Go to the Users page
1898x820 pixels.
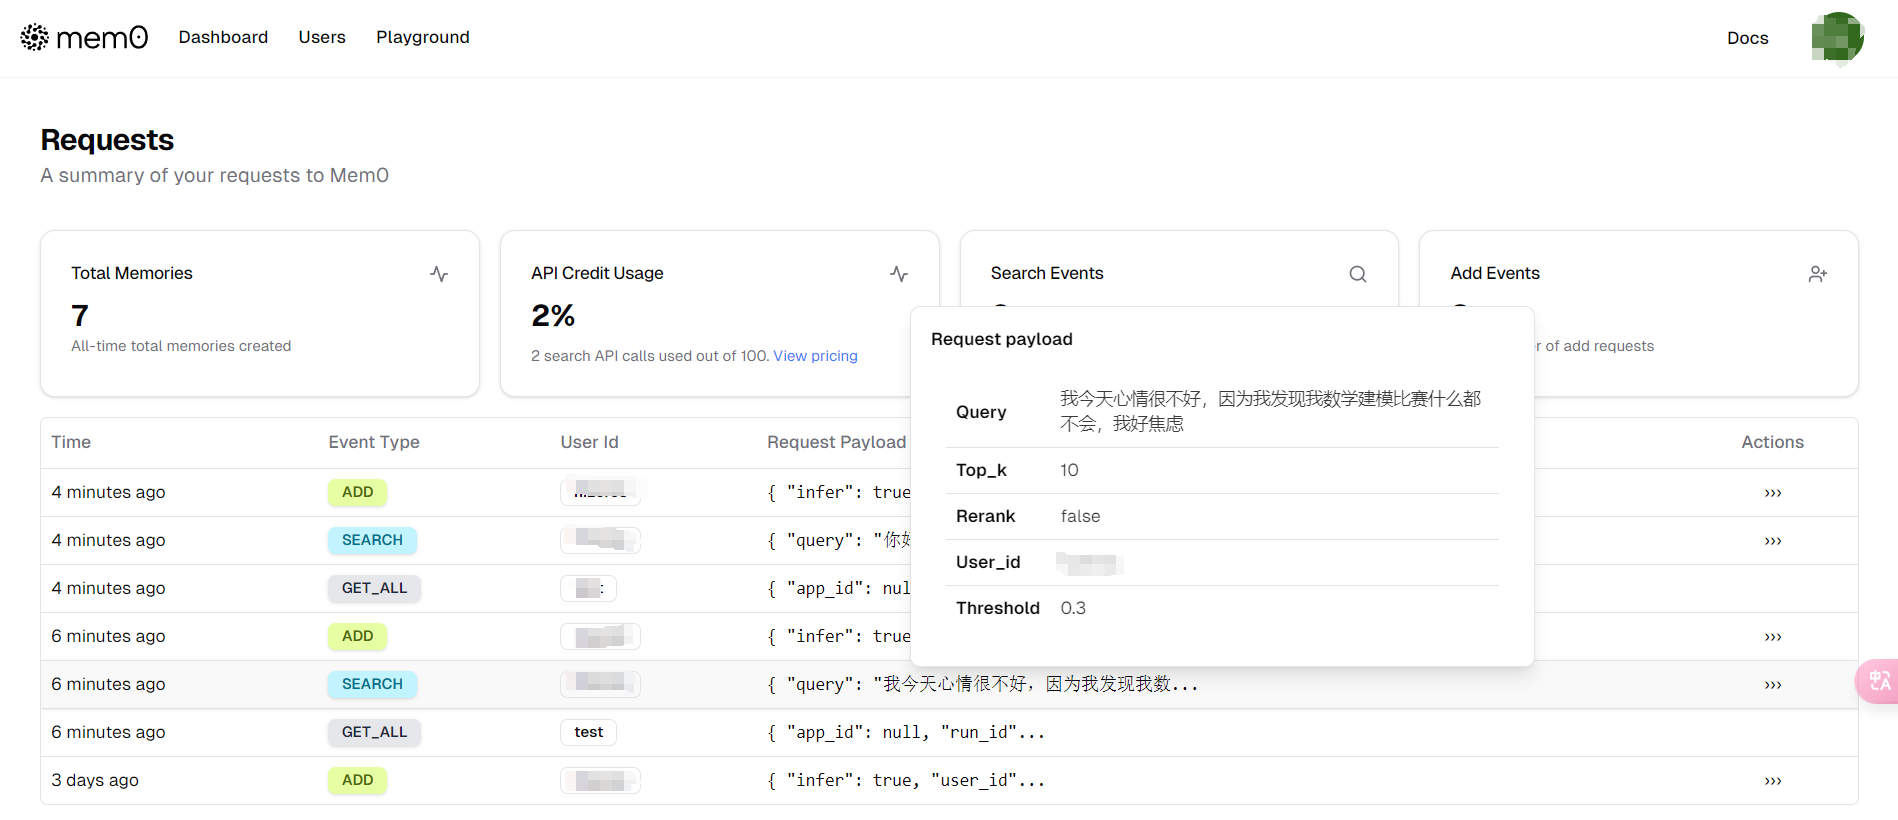pos(322,37)
